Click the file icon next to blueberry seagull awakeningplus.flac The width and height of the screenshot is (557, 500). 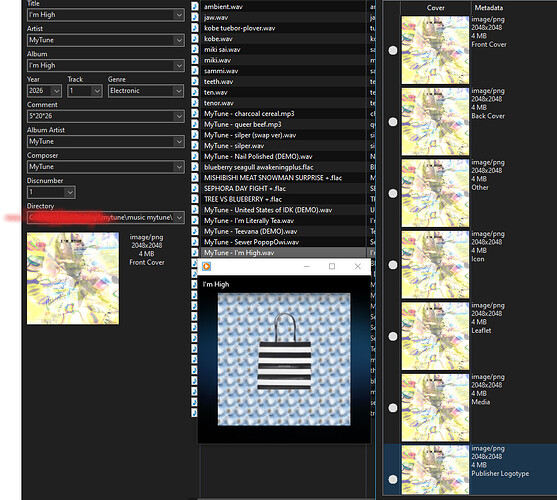click(x=195, y=167)
